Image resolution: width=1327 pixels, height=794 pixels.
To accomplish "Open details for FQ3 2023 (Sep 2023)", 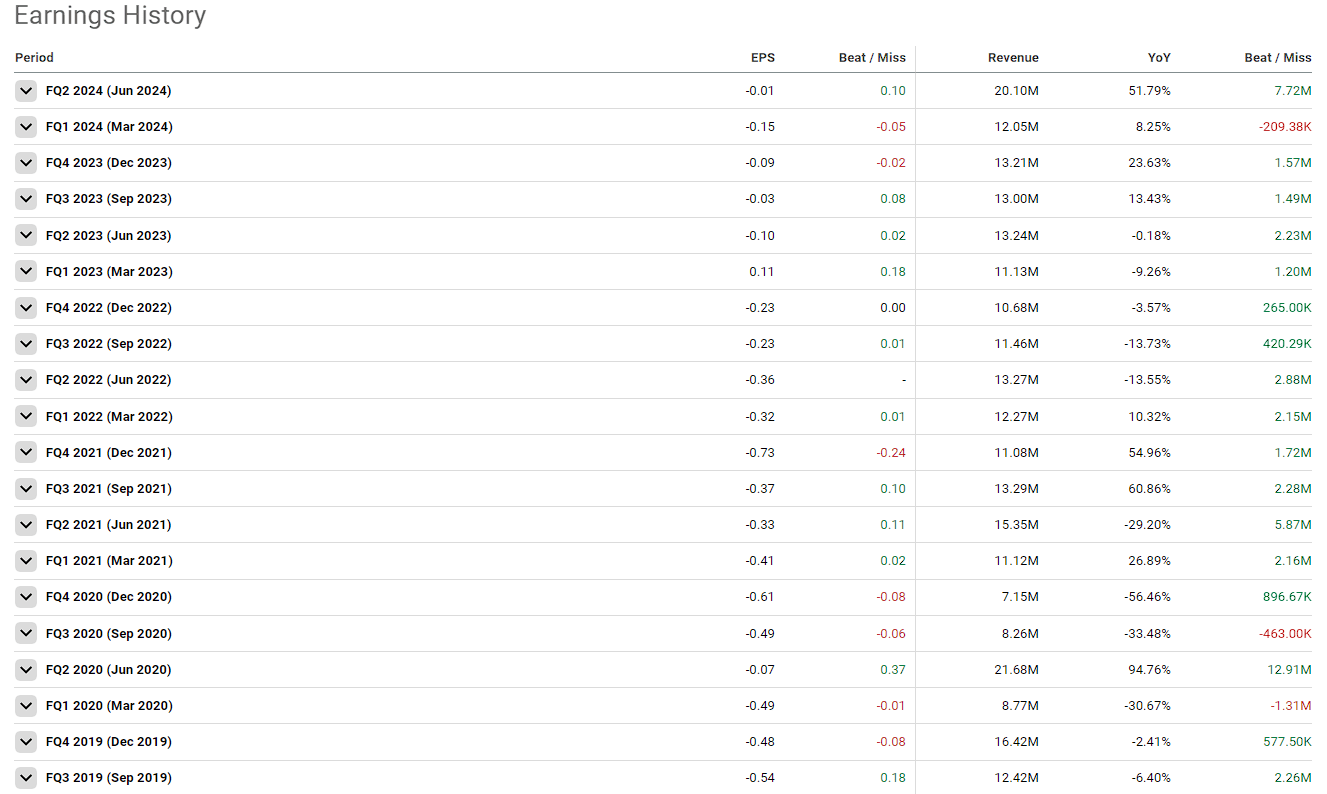I will pyautogui.click(x=26, y=199).
